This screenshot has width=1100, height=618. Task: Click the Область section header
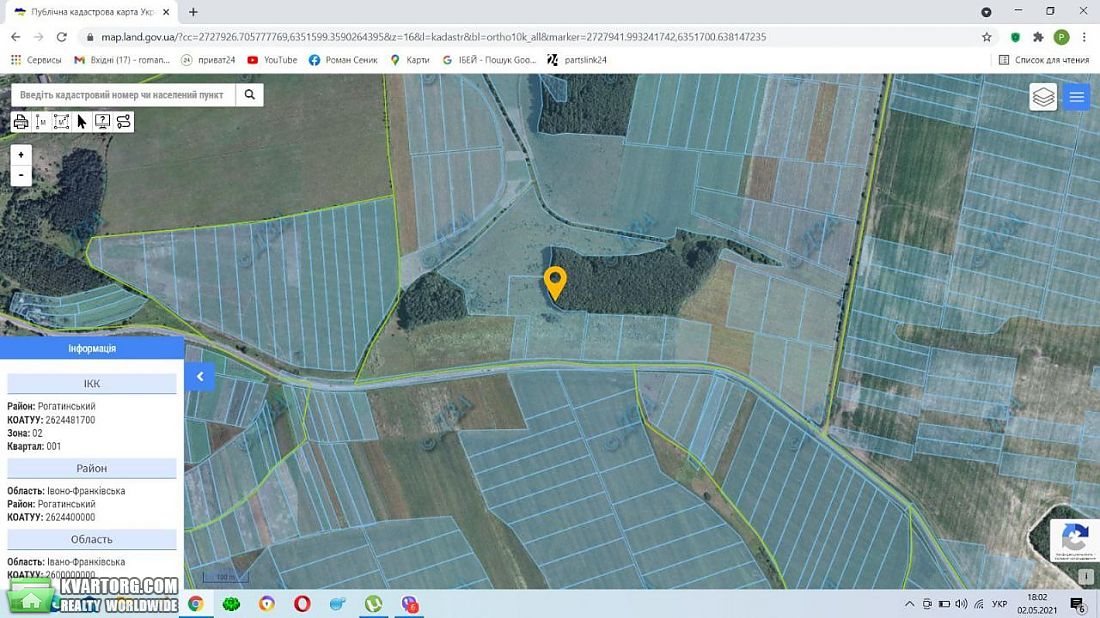point(92,539)
